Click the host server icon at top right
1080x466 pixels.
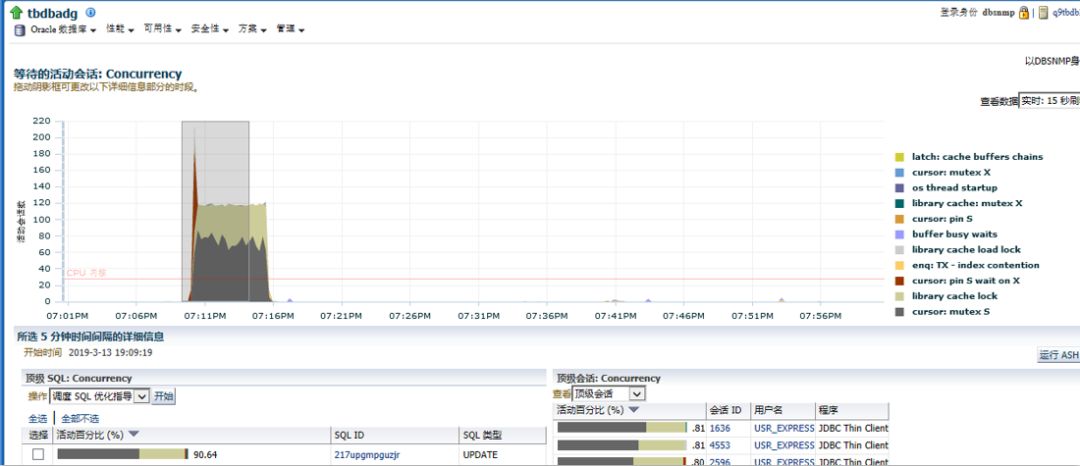[1043, 13]
